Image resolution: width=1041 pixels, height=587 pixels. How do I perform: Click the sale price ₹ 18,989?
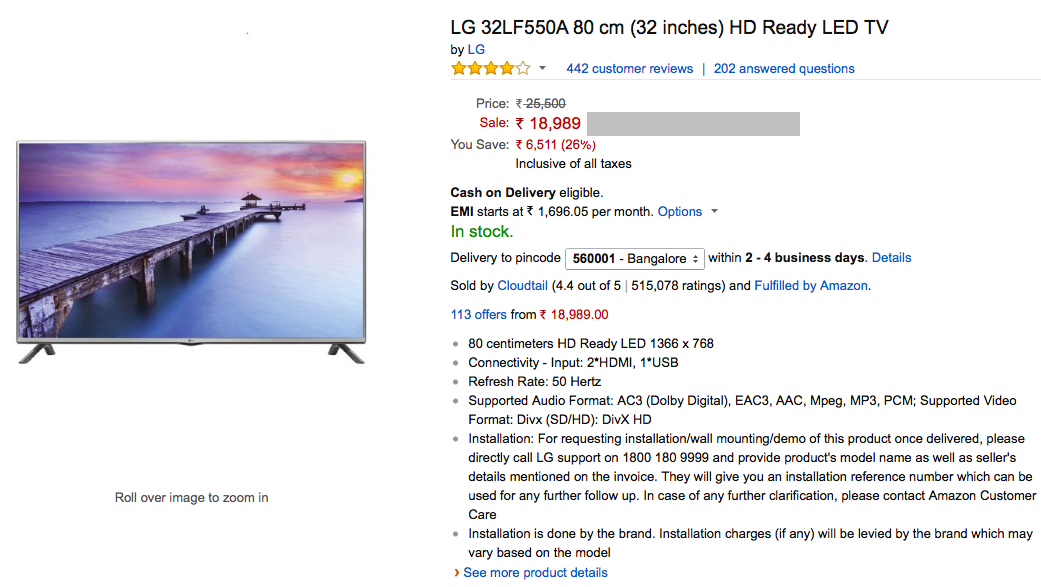pyautogui.click(x=548, y=124)
